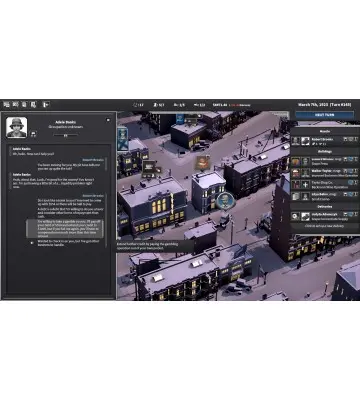The width and height of the screenshot is (360, 400).
Task: Click the set up a new delivery link
Action: coord(324,226)
